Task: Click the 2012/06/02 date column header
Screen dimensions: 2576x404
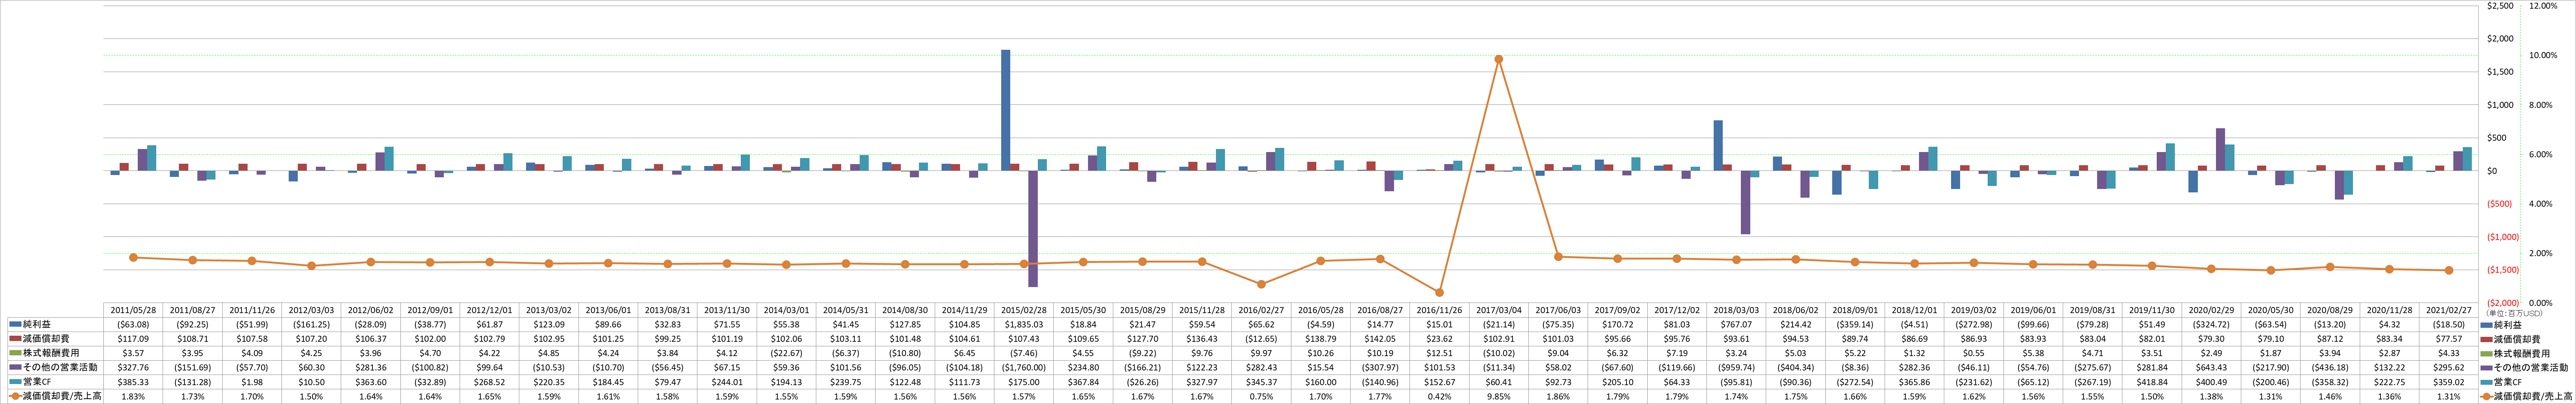Action: [x=371, y=310]
